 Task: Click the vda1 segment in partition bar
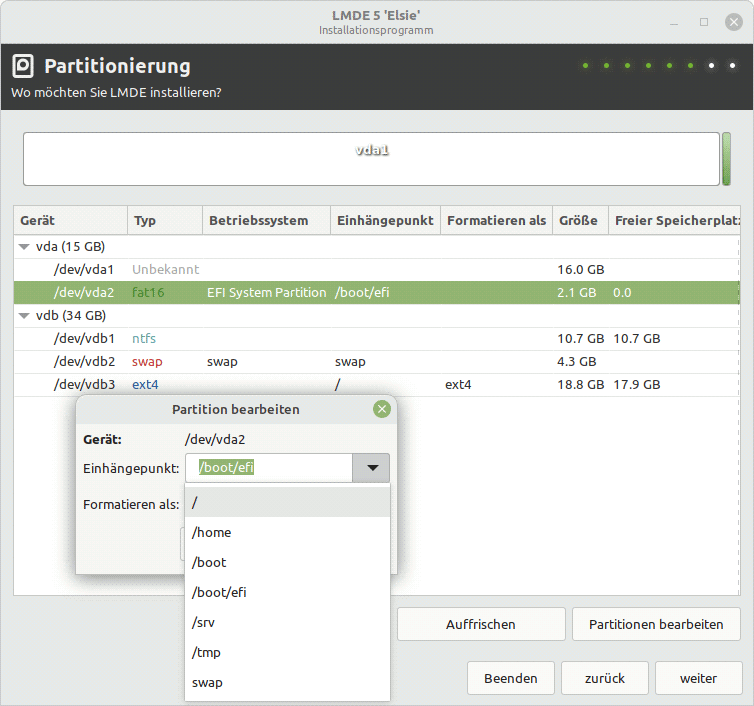tap(371, 159)
